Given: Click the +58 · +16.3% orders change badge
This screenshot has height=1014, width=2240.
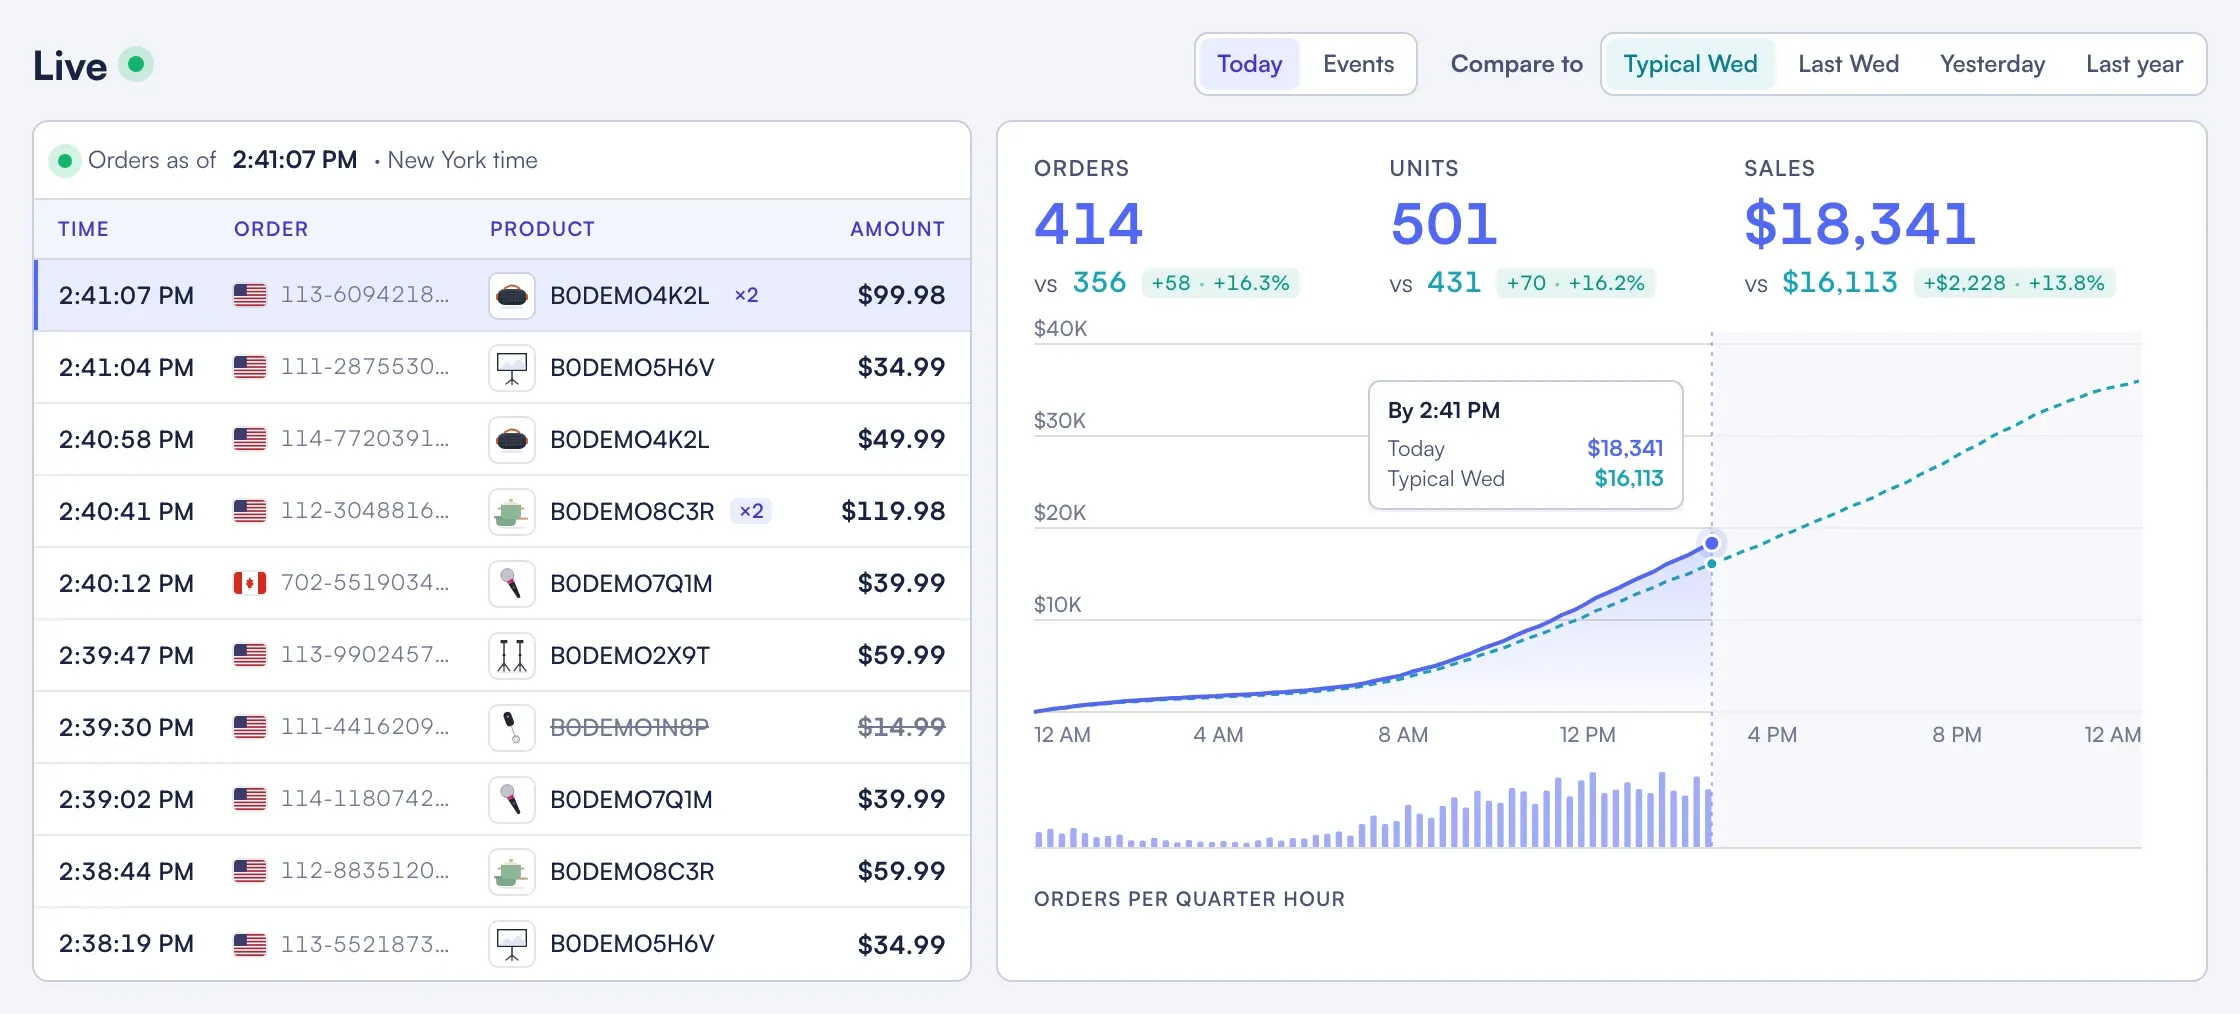Looking at the screenshot, I should click(x=1220, y=283).
